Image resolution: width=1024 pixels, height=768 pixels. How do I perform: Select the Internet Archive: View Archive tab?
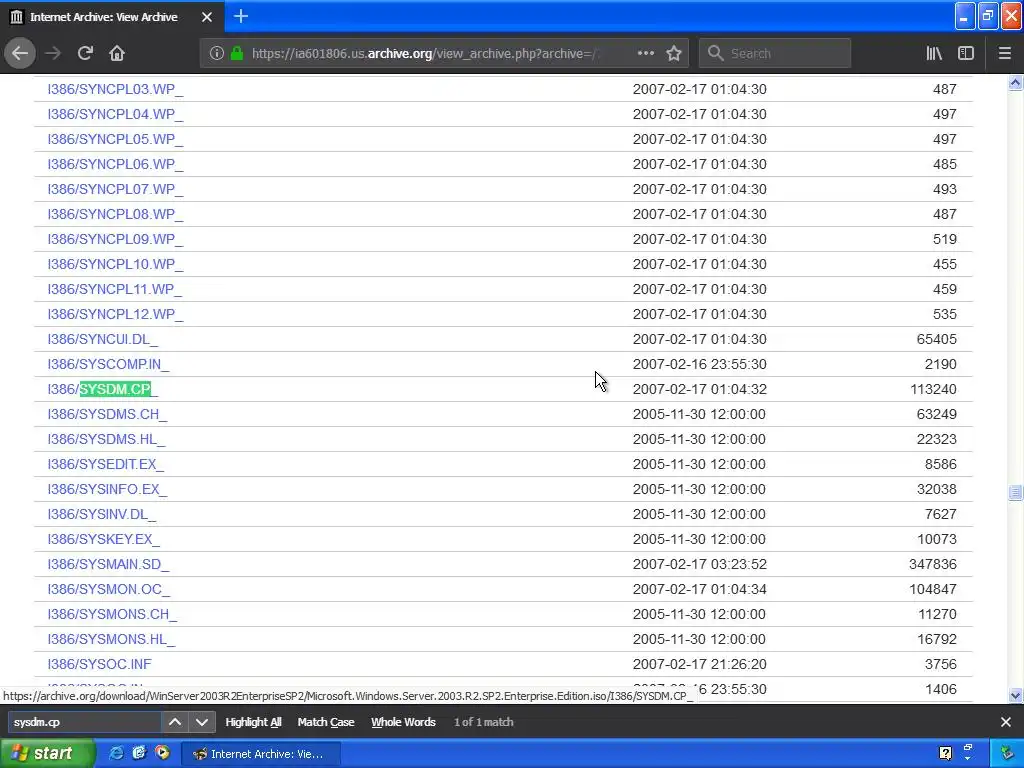tap(111, 17)
